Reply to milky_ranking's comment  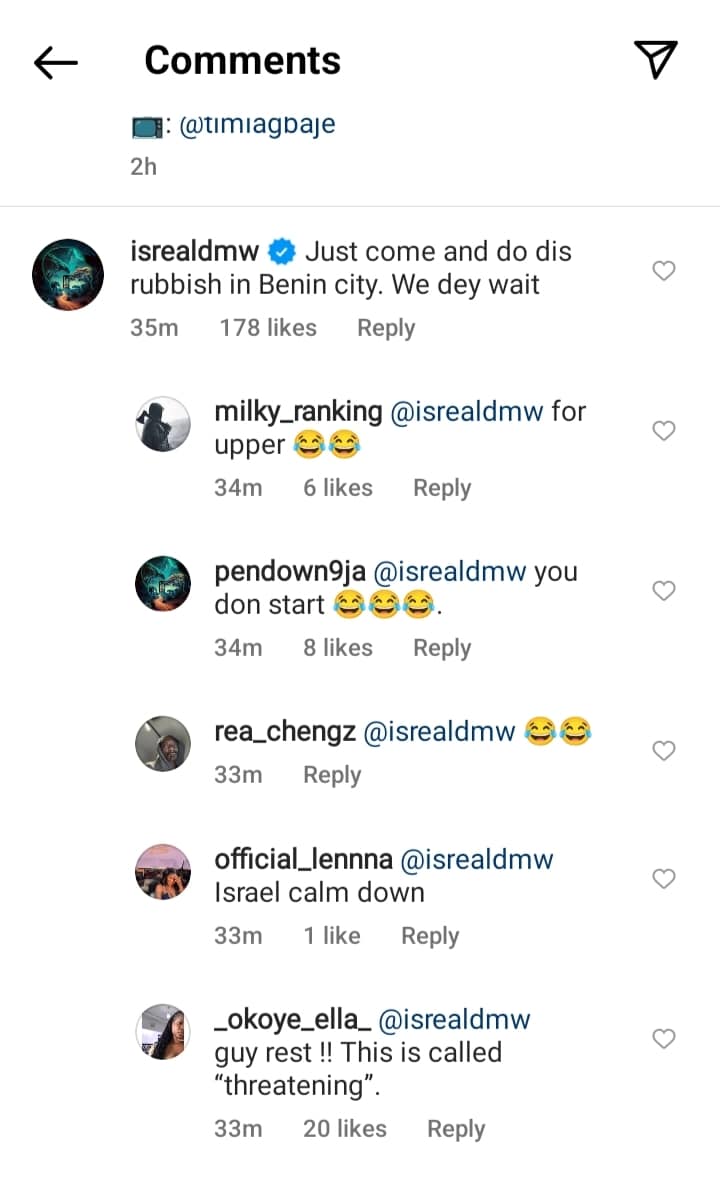(442, 488)
